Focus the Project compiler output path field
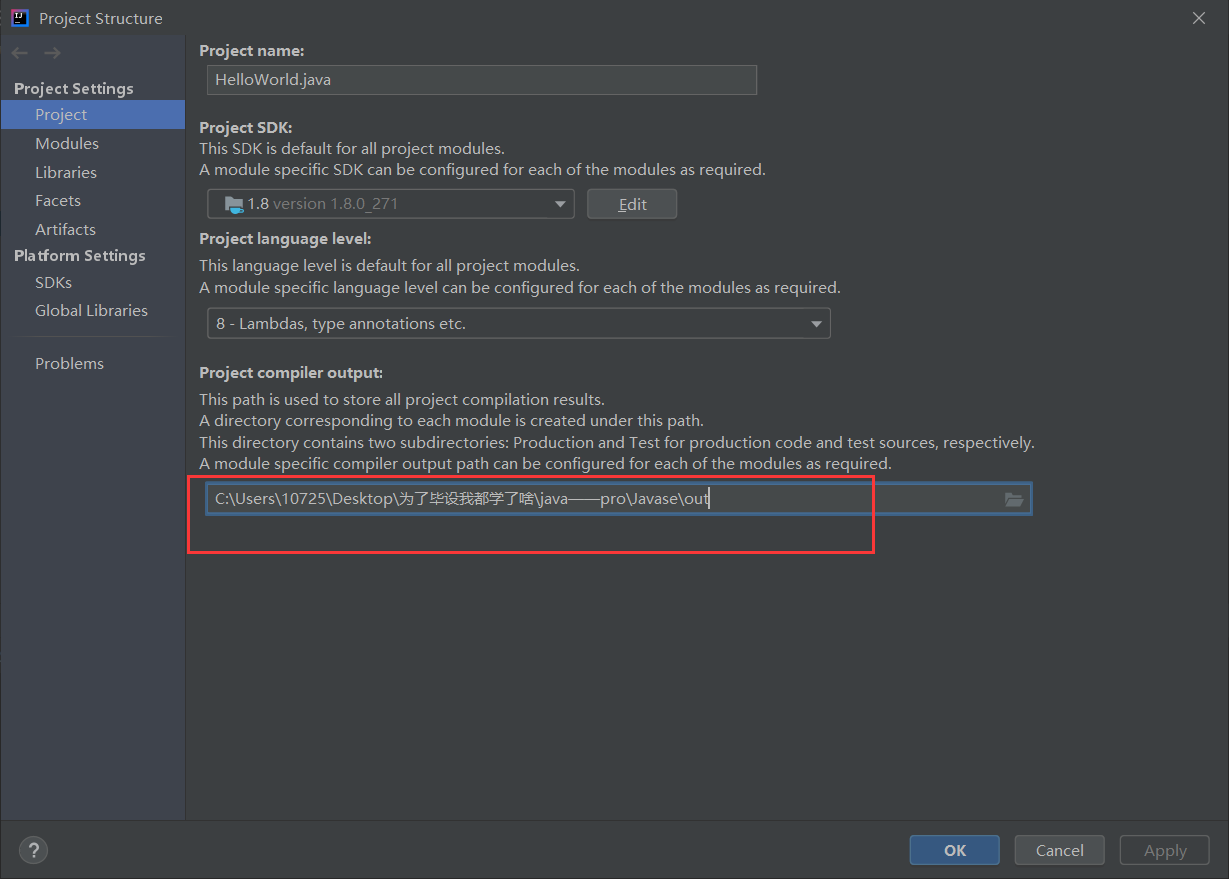 pyautogui.click(x=619, y=499)
